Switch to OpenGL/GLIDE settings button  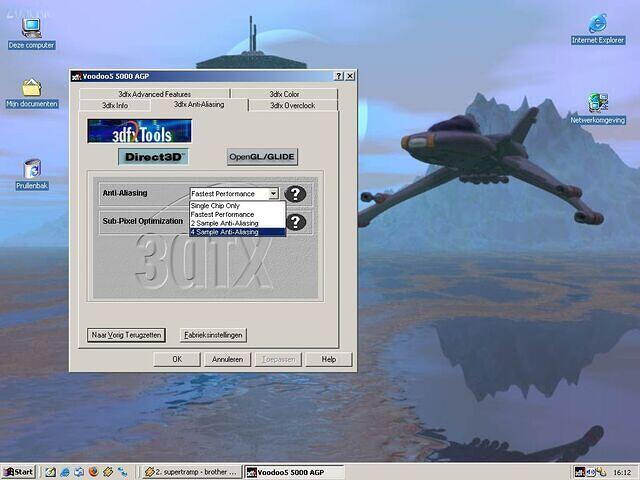coord(262,157)
